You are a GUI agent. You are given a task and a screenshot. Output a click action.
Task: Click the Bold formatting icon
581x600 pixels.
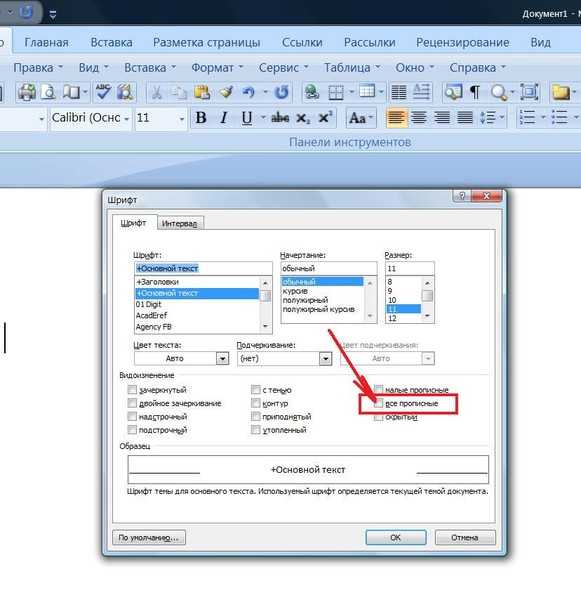click(201, 118)
